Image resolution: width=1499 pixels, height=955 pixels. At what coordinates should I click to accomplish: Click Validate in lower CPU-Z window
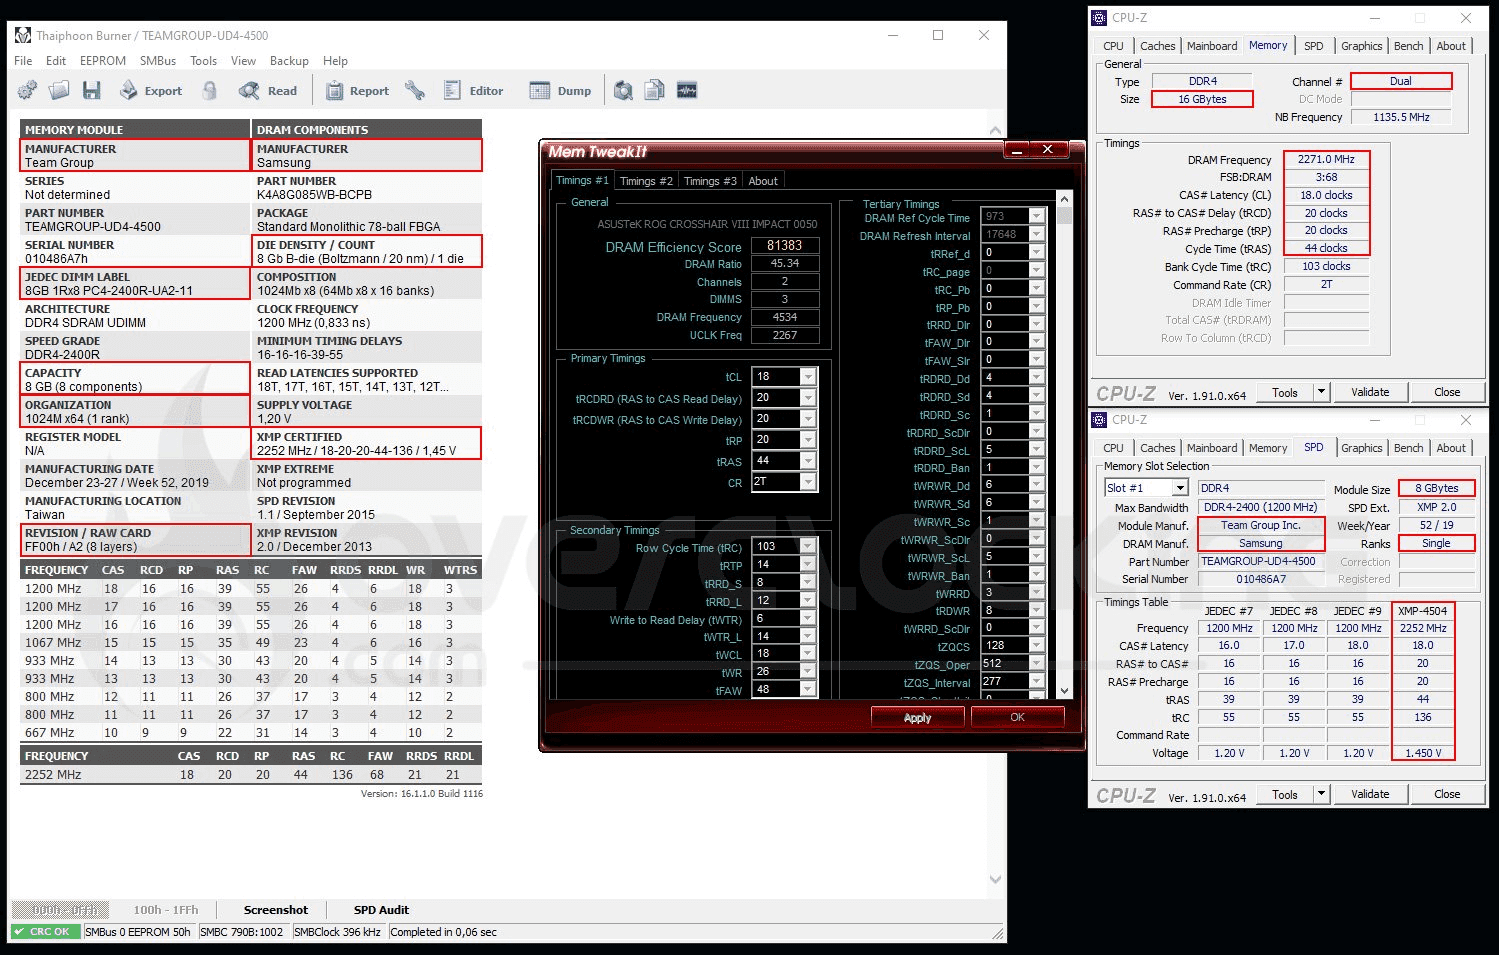[1370, 794]
